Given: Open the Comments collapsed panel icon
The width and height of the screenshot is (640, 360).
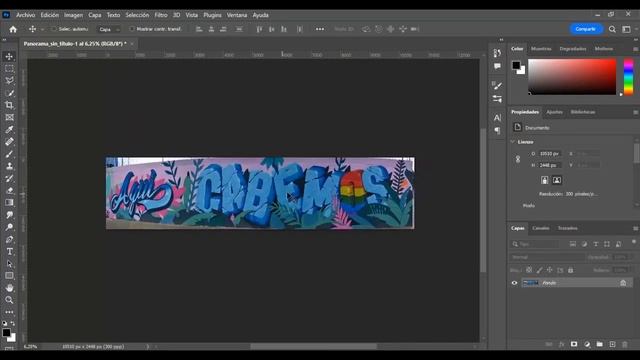Looking at the screenshot, I should pyautogui.click(x=497, y=66).
